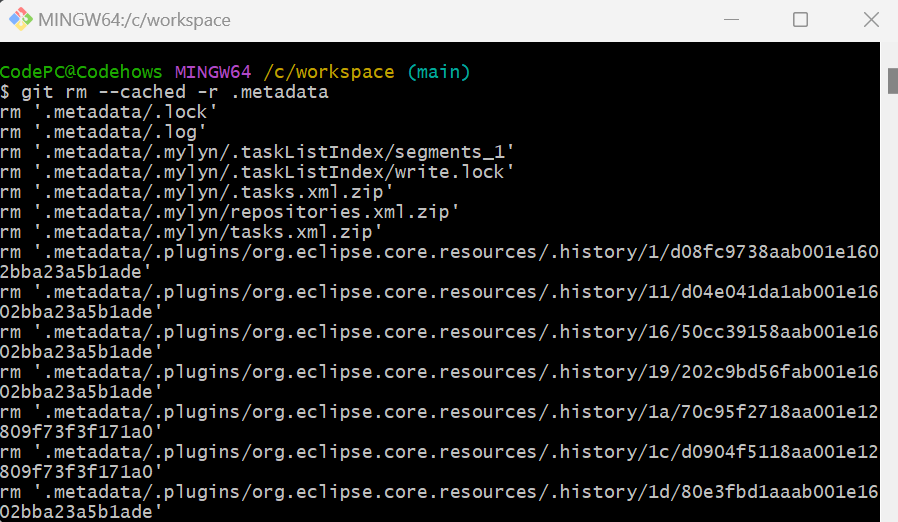Click the .history/1d/80e3fbd1aaab001e16 line
Screen dimensions: 898x522
439,492
